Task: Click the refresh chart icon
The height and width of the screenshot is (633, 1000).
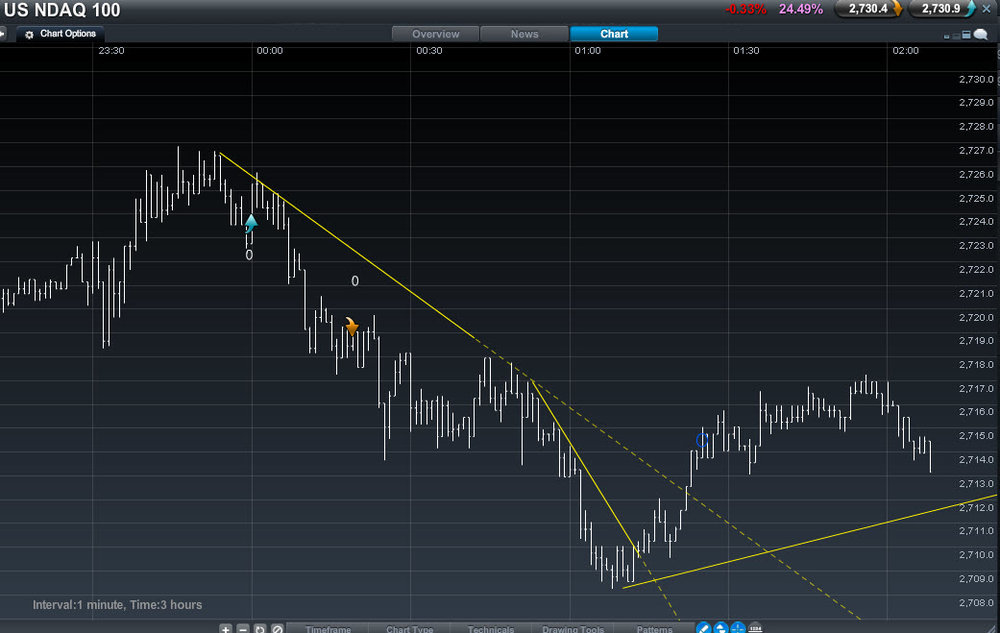Action: (x=260, y=629)
